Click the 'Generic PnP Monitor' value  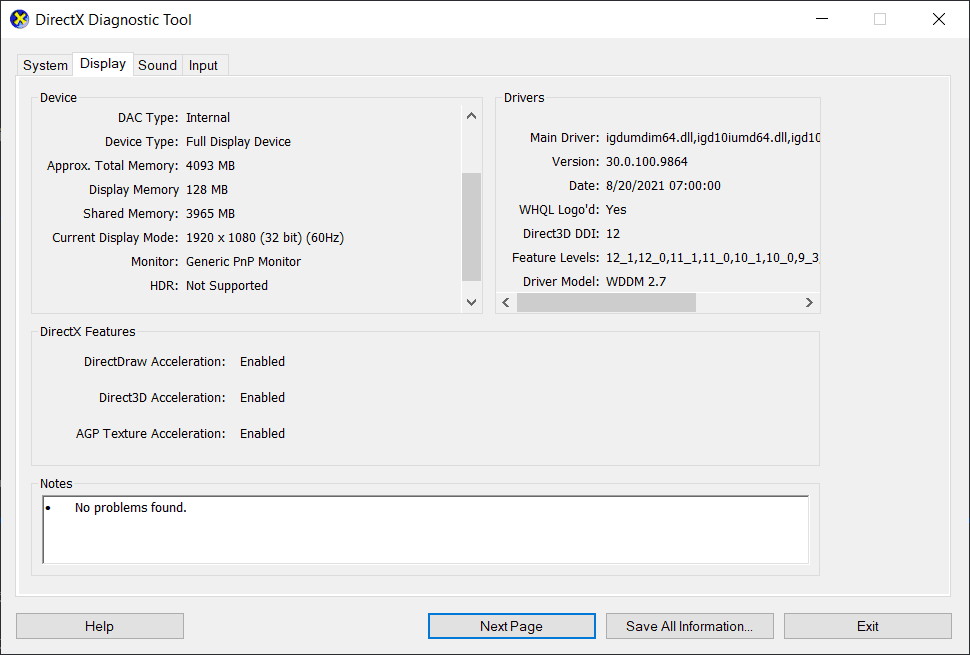(243, 262)
